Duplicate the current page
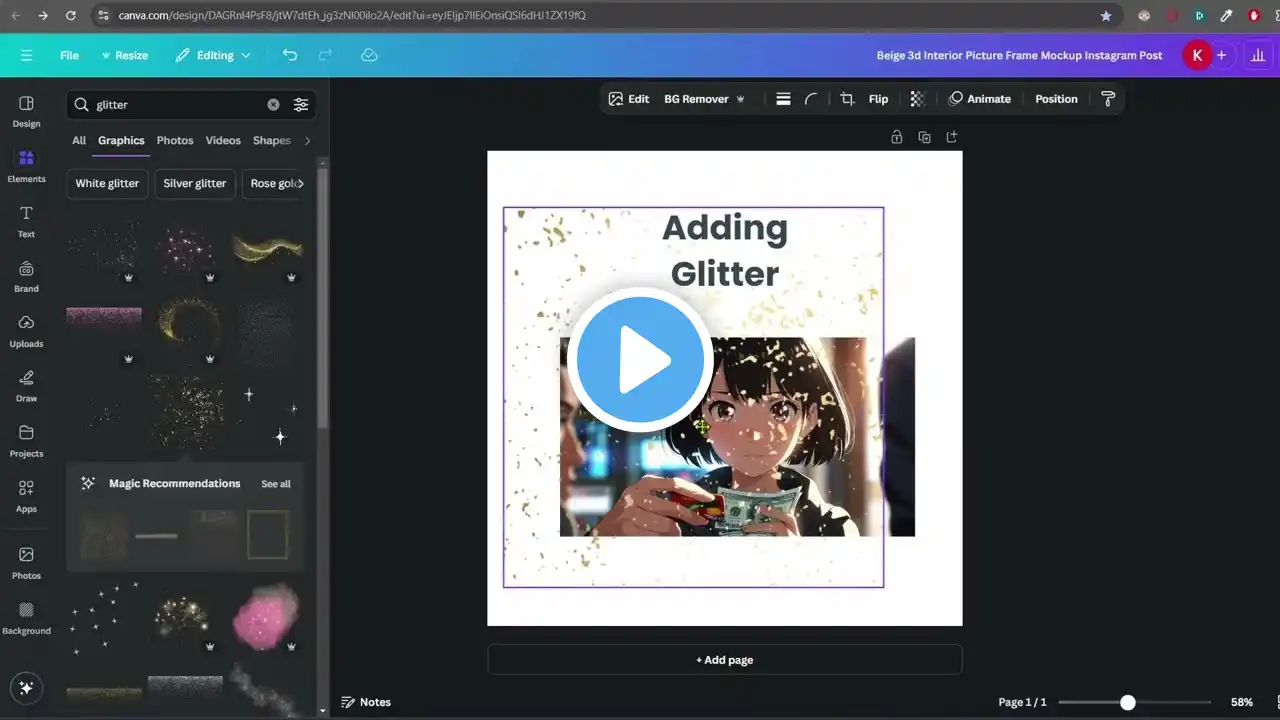This screenshot has width=1280, height=720. 924,137
